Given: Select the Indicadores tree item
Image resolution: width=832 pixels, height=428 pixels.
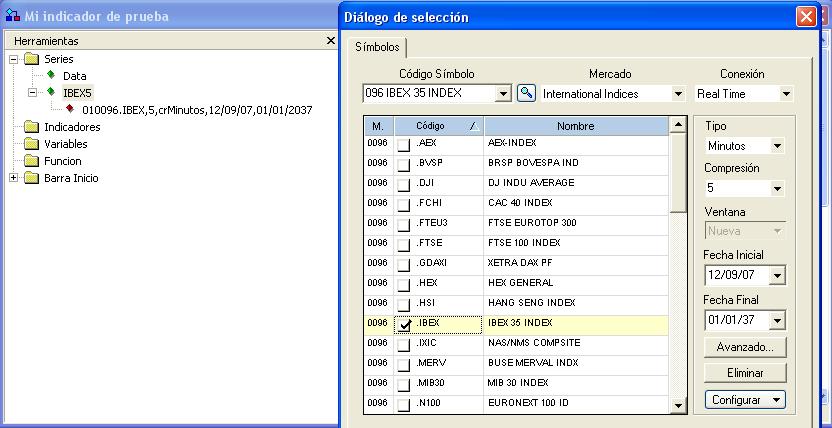Looking at the screenshot, I should pyautogui.click(x=72, y=127).
